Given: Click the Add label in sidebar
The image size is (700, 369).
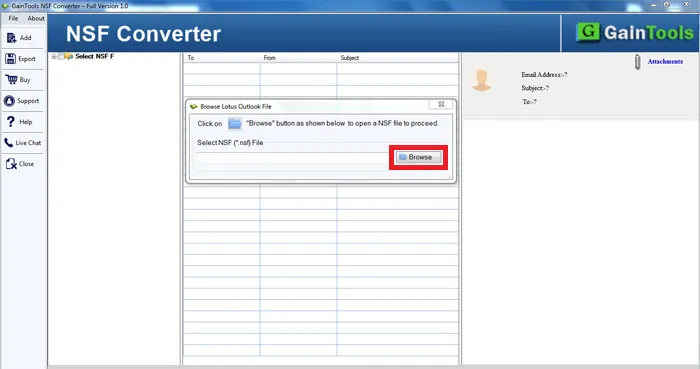Looking at the screenshot, I should point(25,38).
